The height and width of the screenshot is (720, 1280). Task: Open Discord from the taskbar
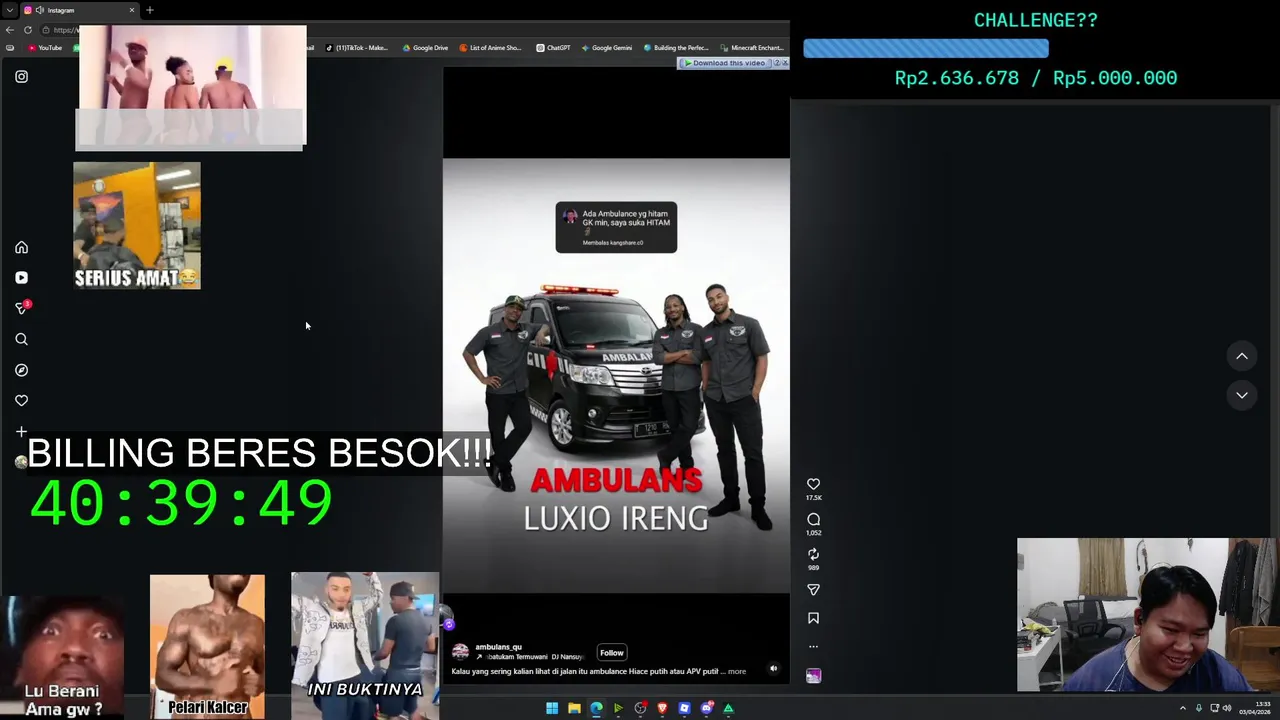pyautogui.click(x=706, y=708)
